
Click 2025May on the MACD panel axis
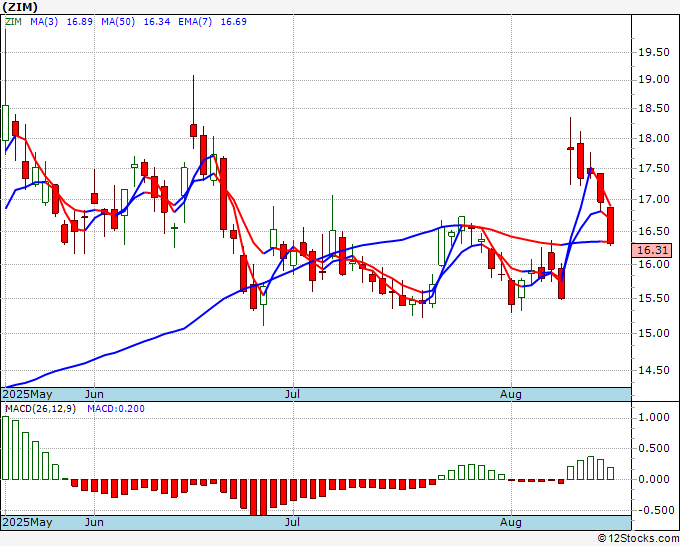[x=28, y=522]
